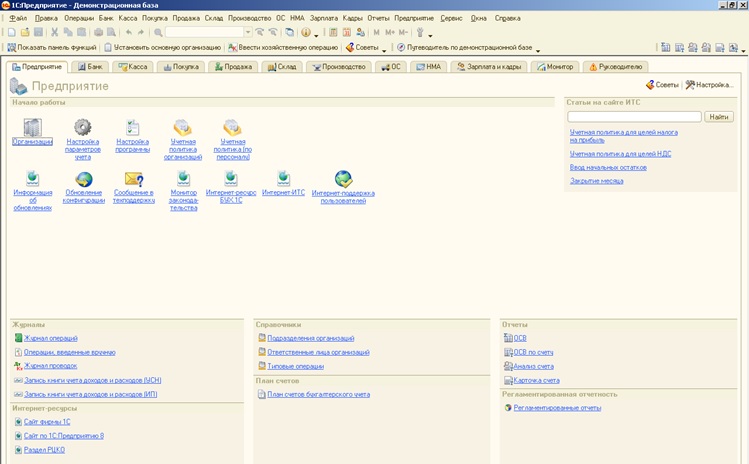
Task: Click the Undo arrow icon
Action: point(128,32)
